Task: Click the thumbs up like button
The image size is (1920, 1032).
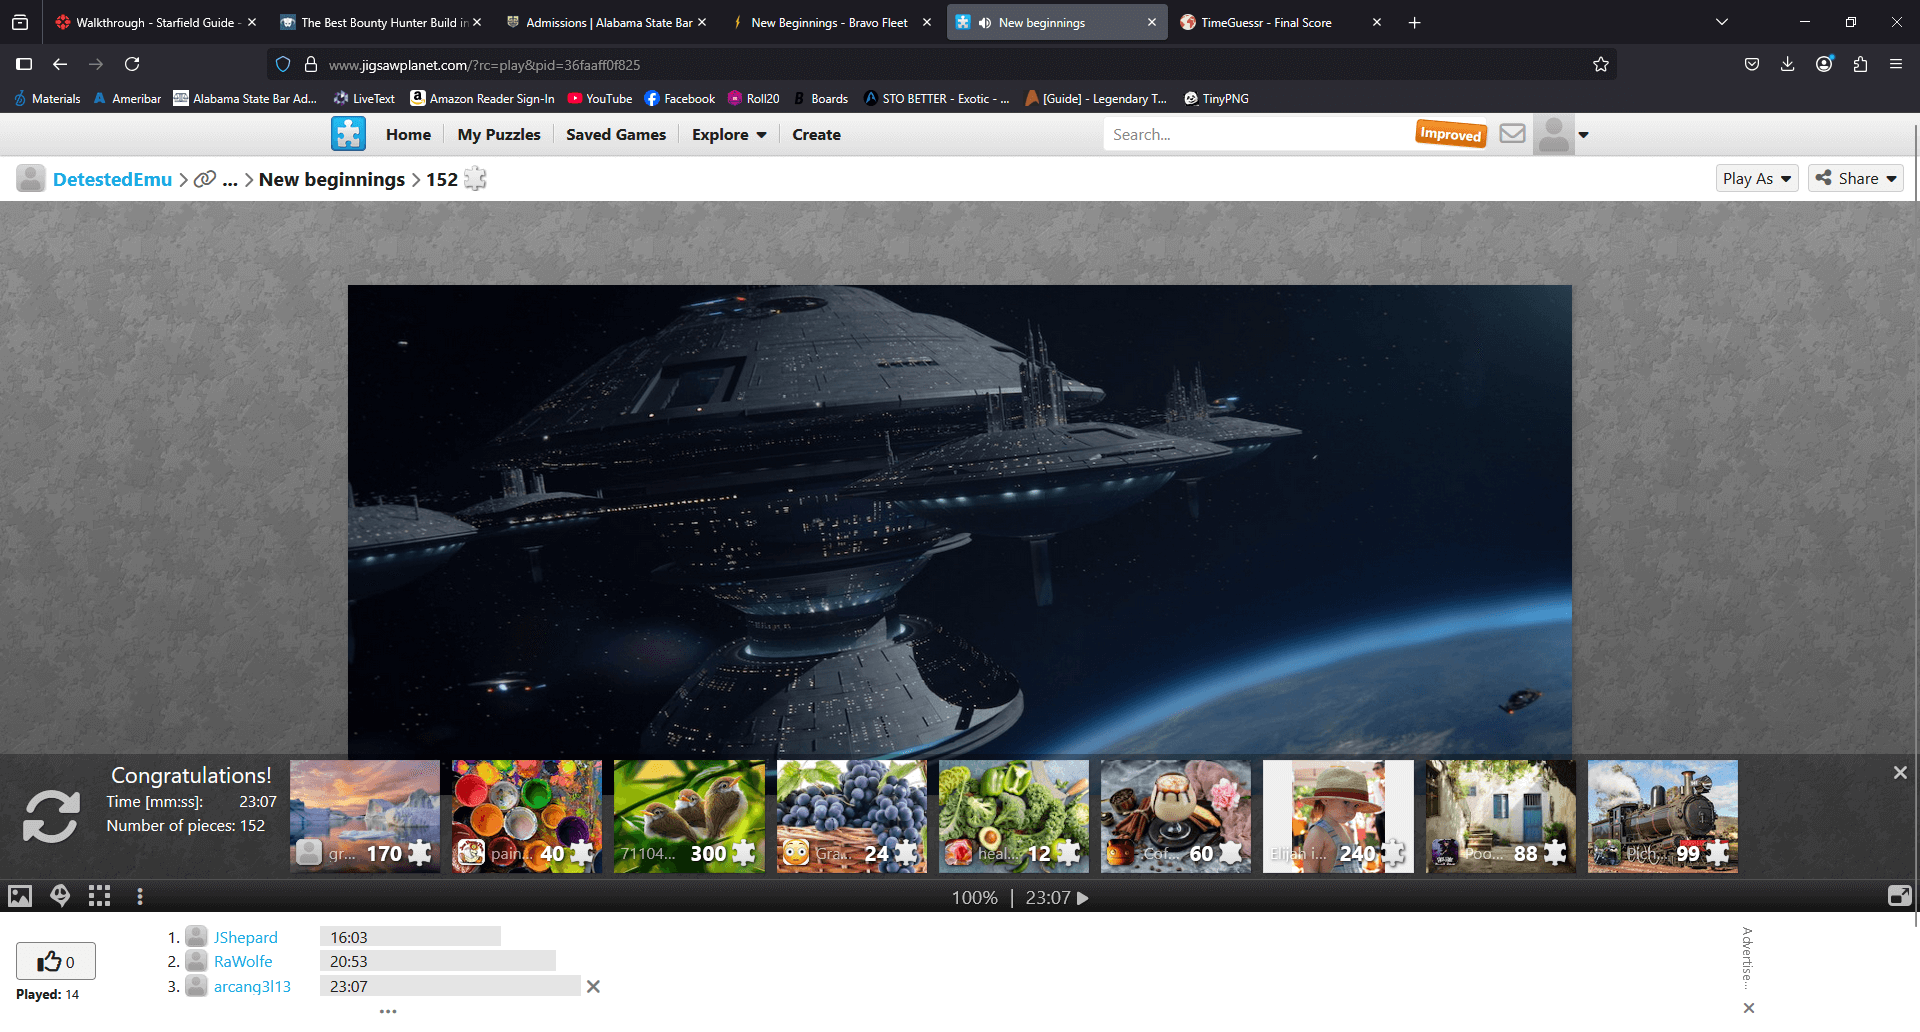Action: pos(56,961)
